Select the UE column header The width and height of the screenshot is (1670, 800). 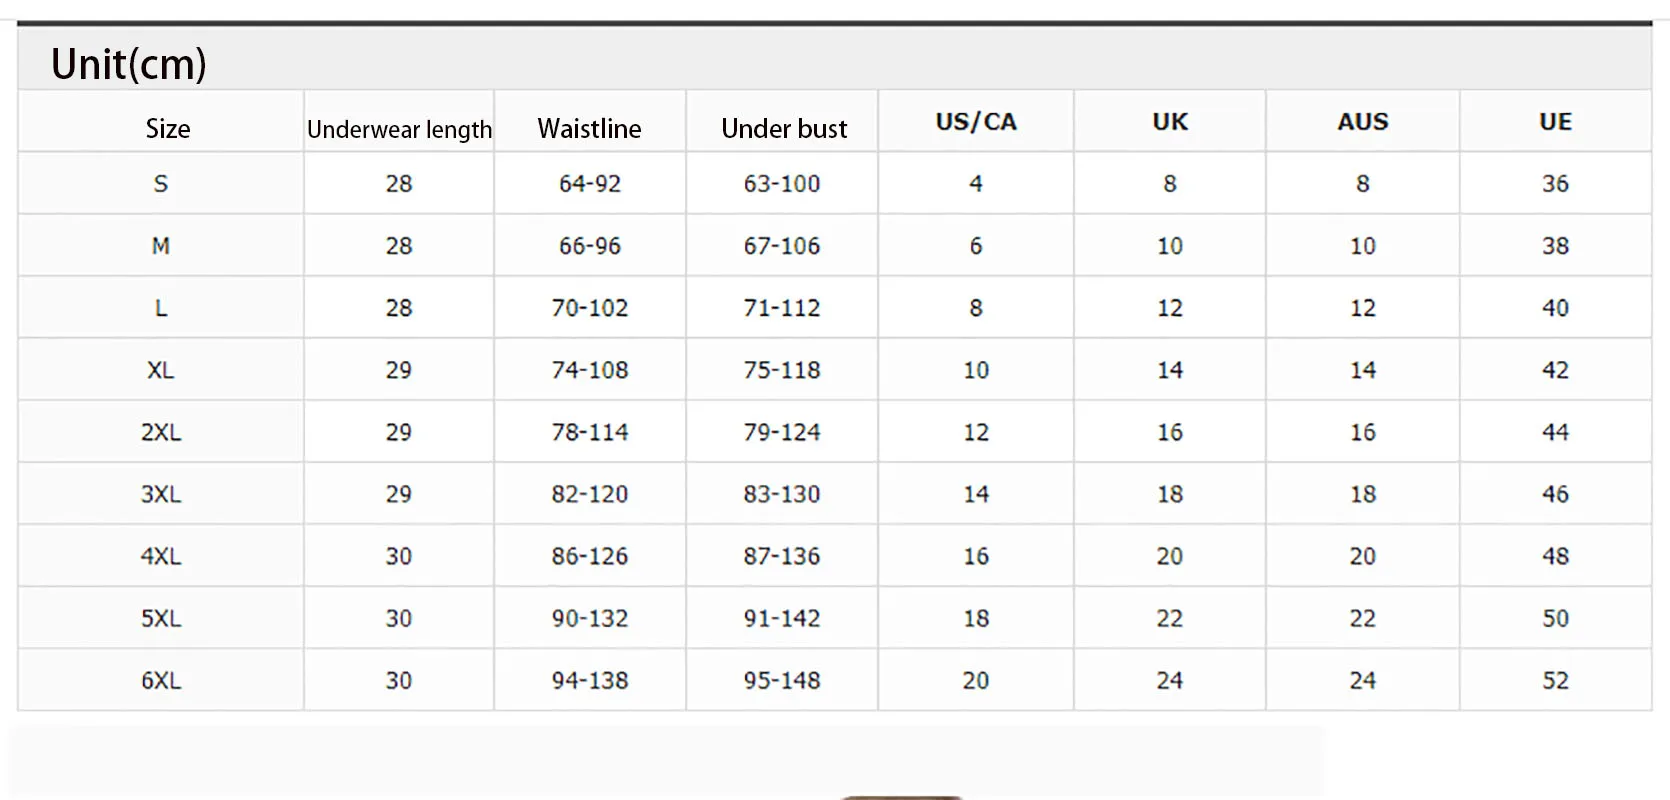pos(1556,122)
